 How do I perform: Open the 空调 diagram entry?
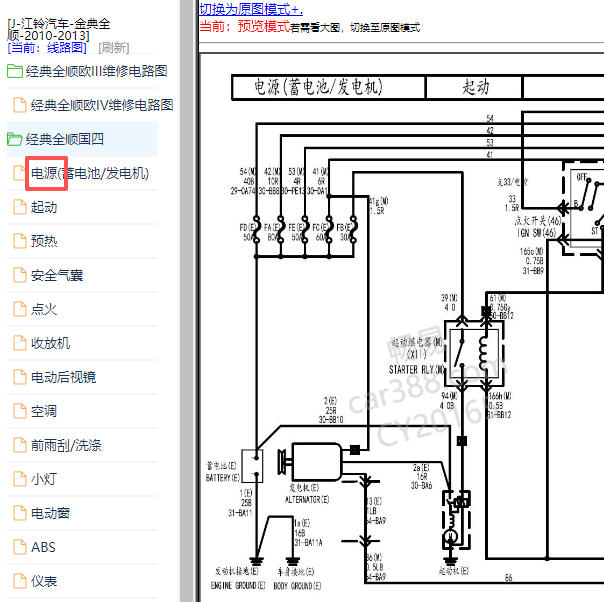pyautogui.click(x=44, y=411)
